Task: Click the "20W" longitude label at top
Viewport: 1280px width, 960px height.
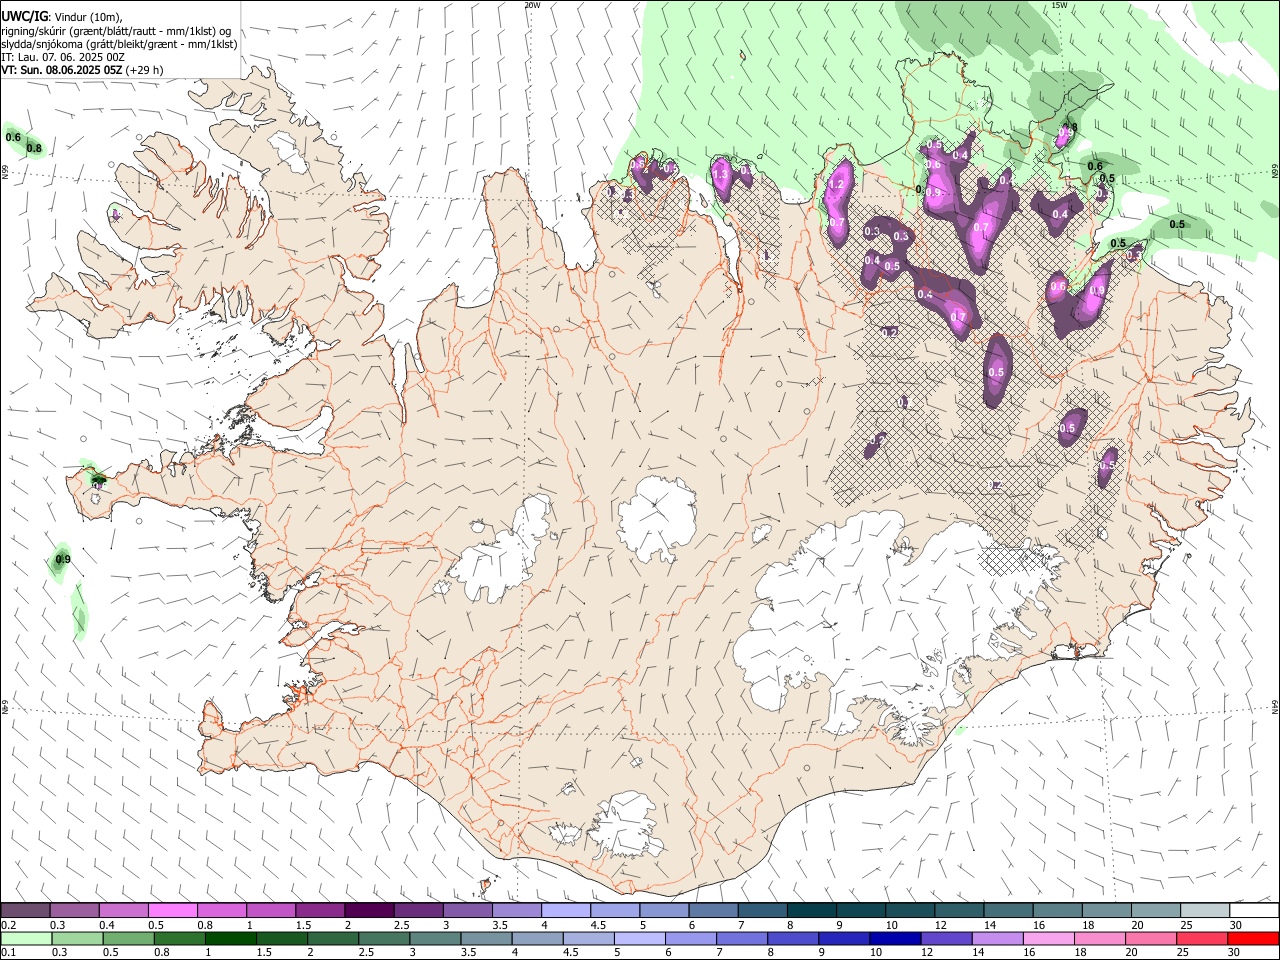Action: click(532, 5)
